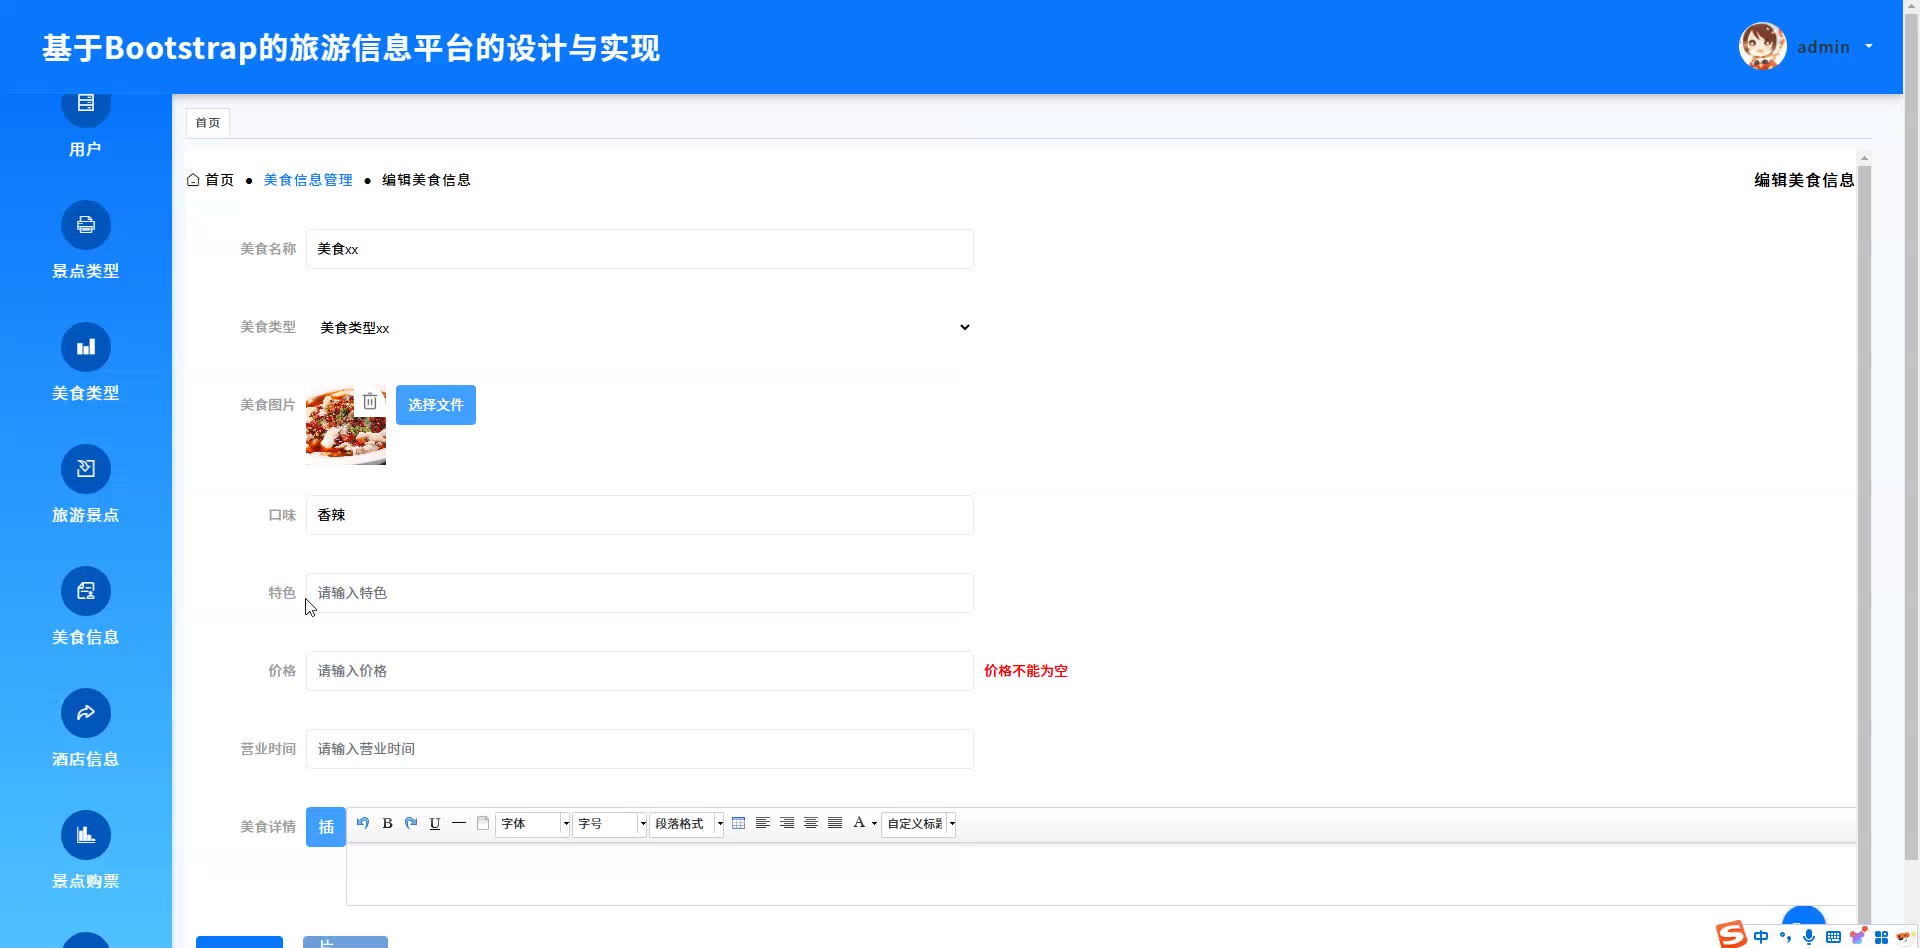Click the blue 插 button
The width and height of the screenshot is (1920, 948).
point(326,827)
